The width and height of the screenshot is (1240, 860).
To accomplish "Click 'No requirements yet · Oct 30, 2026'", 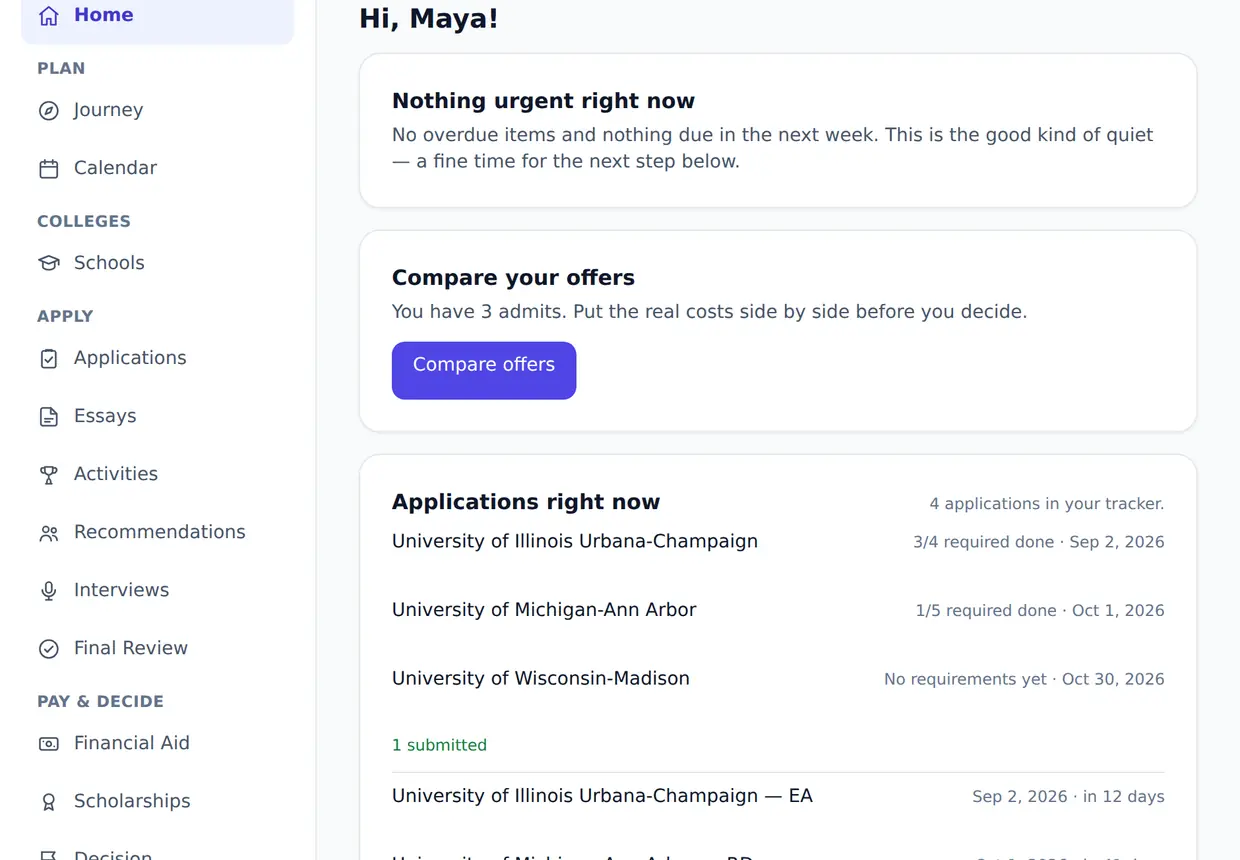I will tap(1024, 679).
